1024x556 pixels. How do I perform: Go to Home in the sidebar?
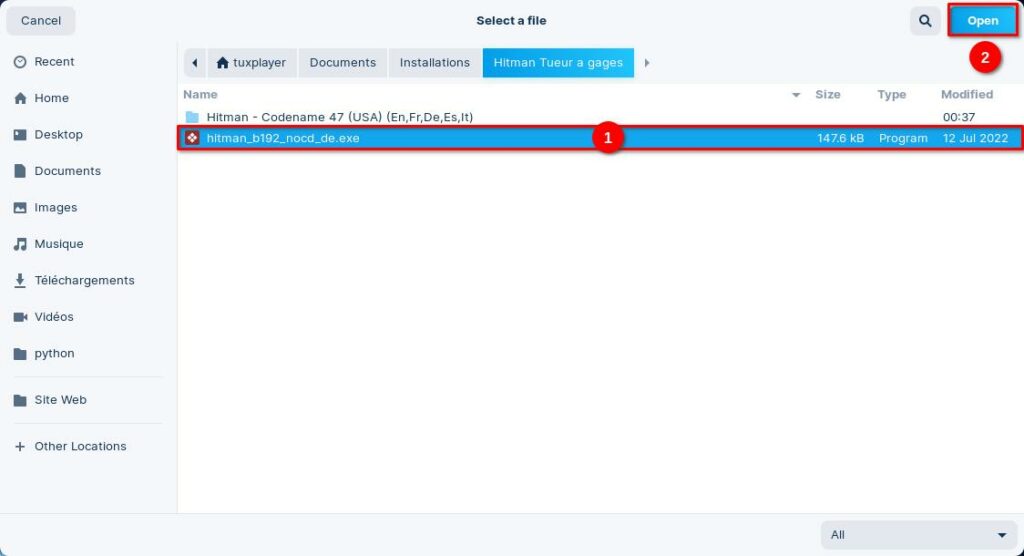(x=51, y=98)
